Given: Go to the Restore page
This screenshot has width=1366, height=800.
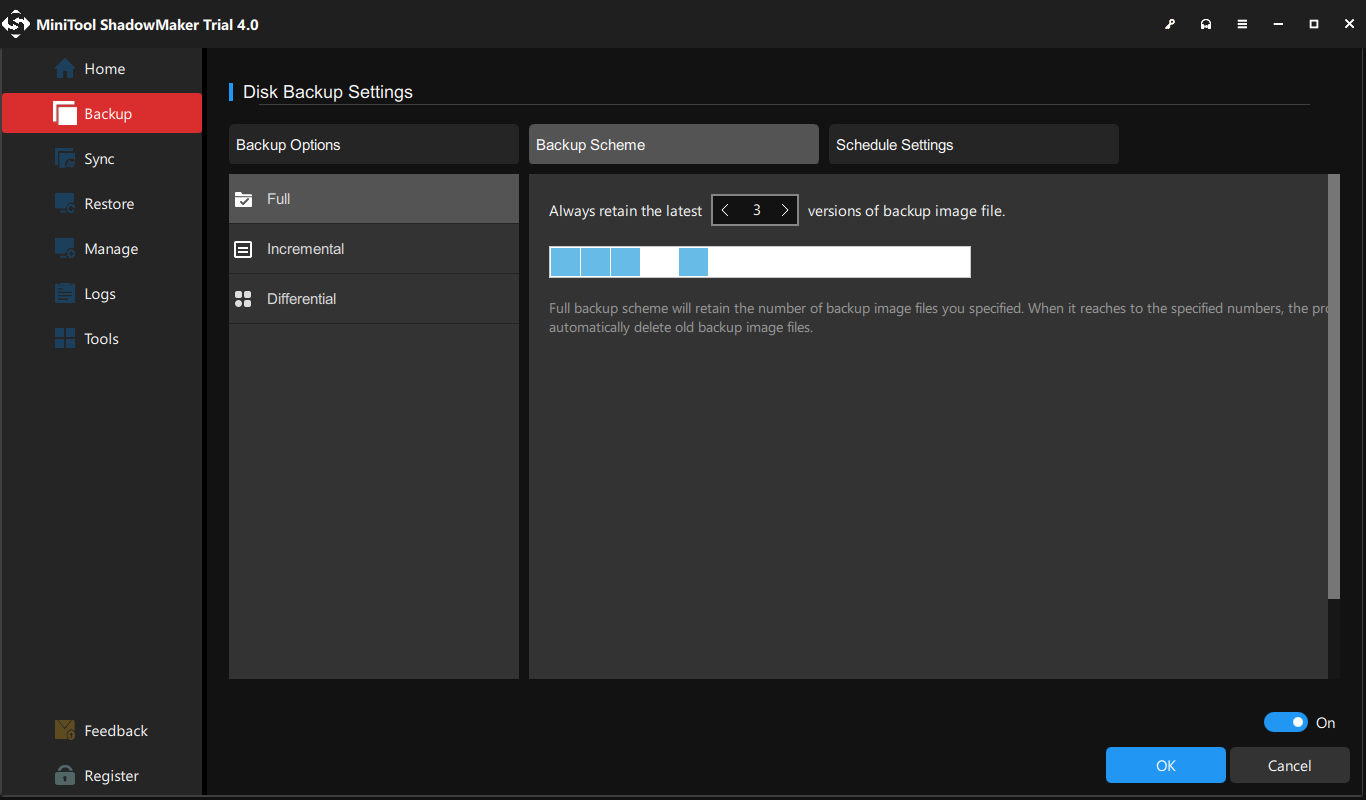Looking at the screenshot, I should 102,204.
